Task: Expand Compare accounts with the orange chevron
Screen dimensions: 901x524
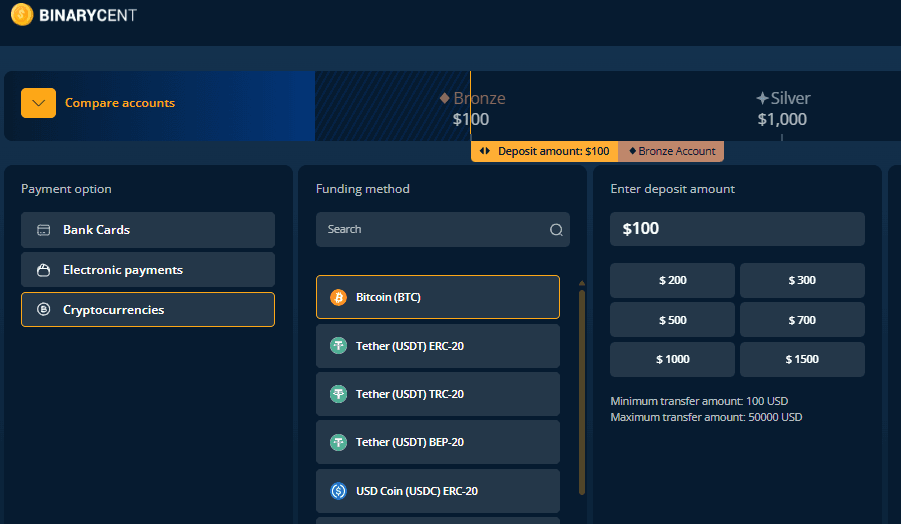Action: click(x=38, y=103)
